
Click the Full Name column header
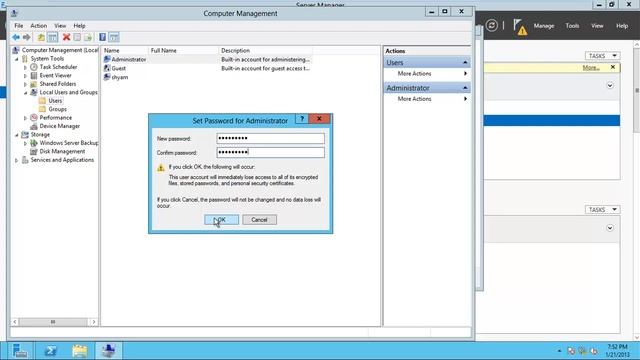[183, 51]
